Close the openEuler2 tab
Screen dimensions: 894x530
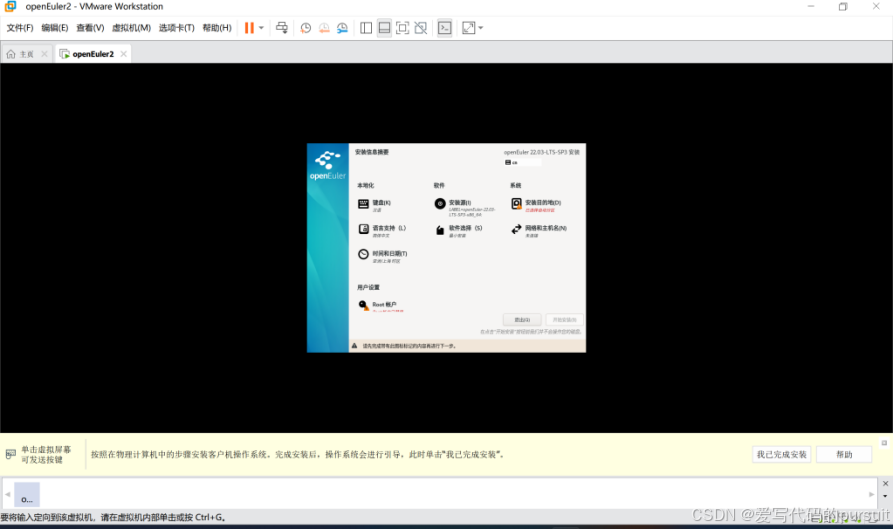pyautogui.click(x=123, y=54)
